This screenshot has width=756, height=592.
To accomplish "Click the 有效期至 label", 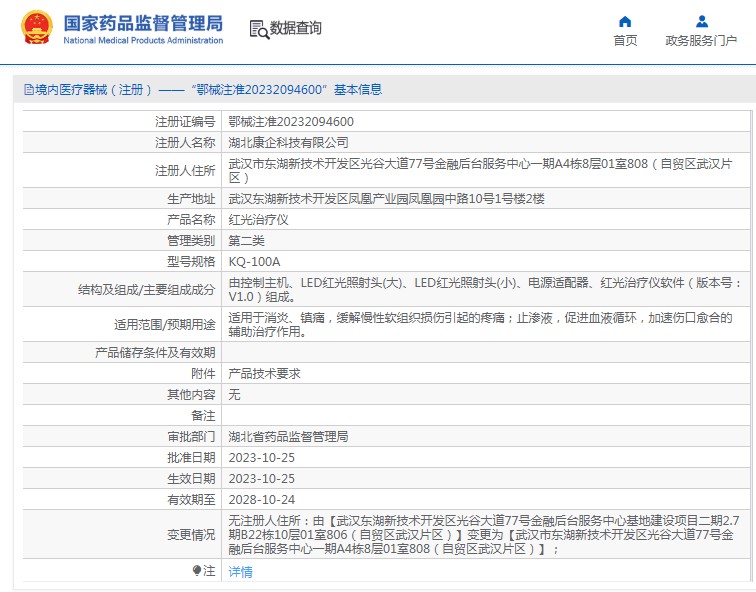I will click(191, 500).
